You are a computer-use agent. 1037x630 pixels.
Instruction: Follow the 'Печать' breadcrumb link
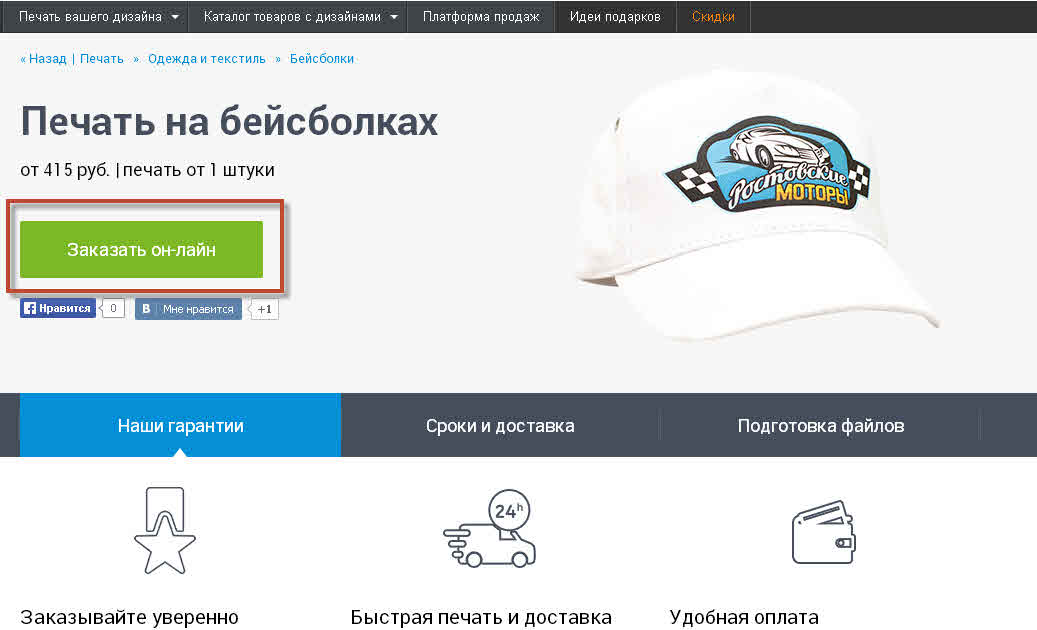pos(102,59)
